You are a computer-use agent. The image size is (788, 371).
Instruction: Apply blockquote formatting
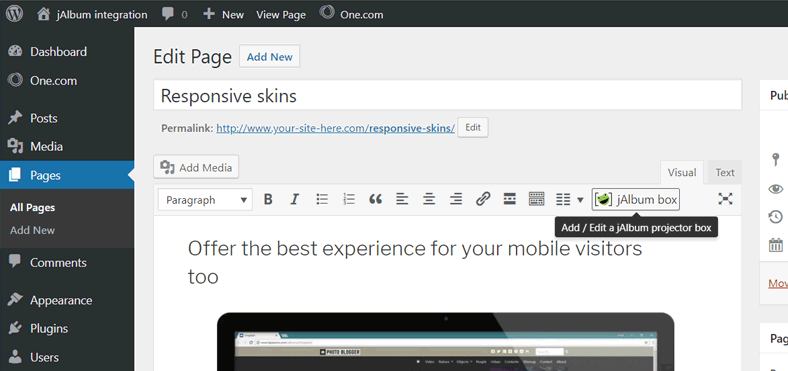tap(375, 200)
